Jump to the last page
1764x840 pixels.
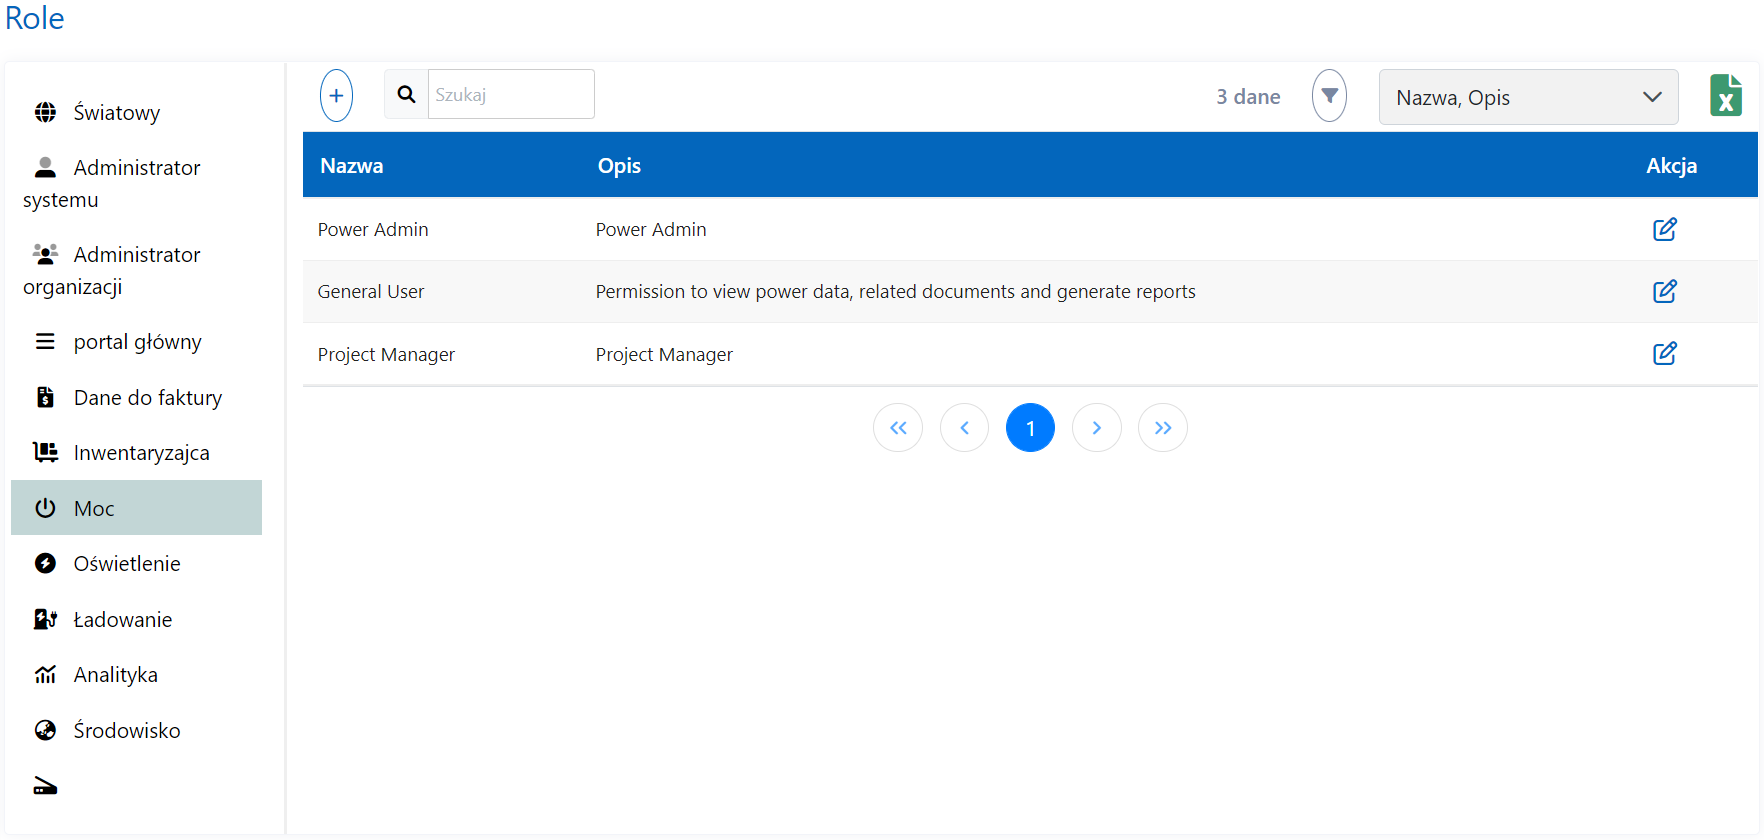(x=1162, y=428)
